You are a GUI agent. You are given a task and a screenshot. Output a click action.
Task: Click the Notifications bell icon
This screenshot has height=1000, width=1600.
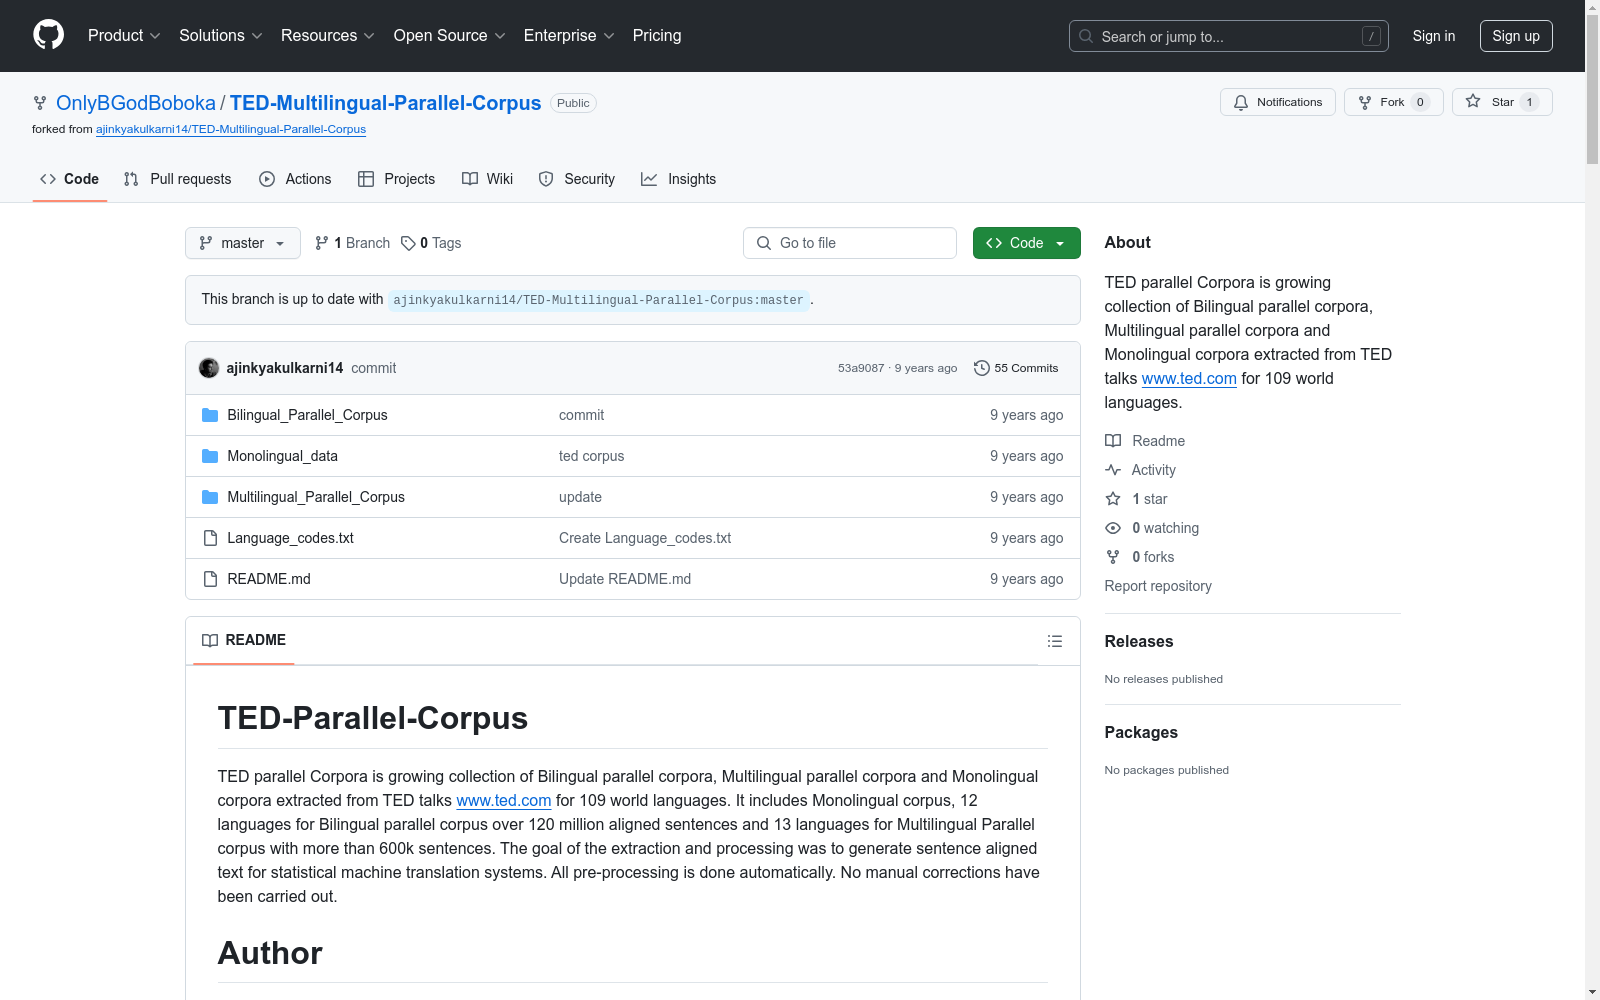(1241, 102)
